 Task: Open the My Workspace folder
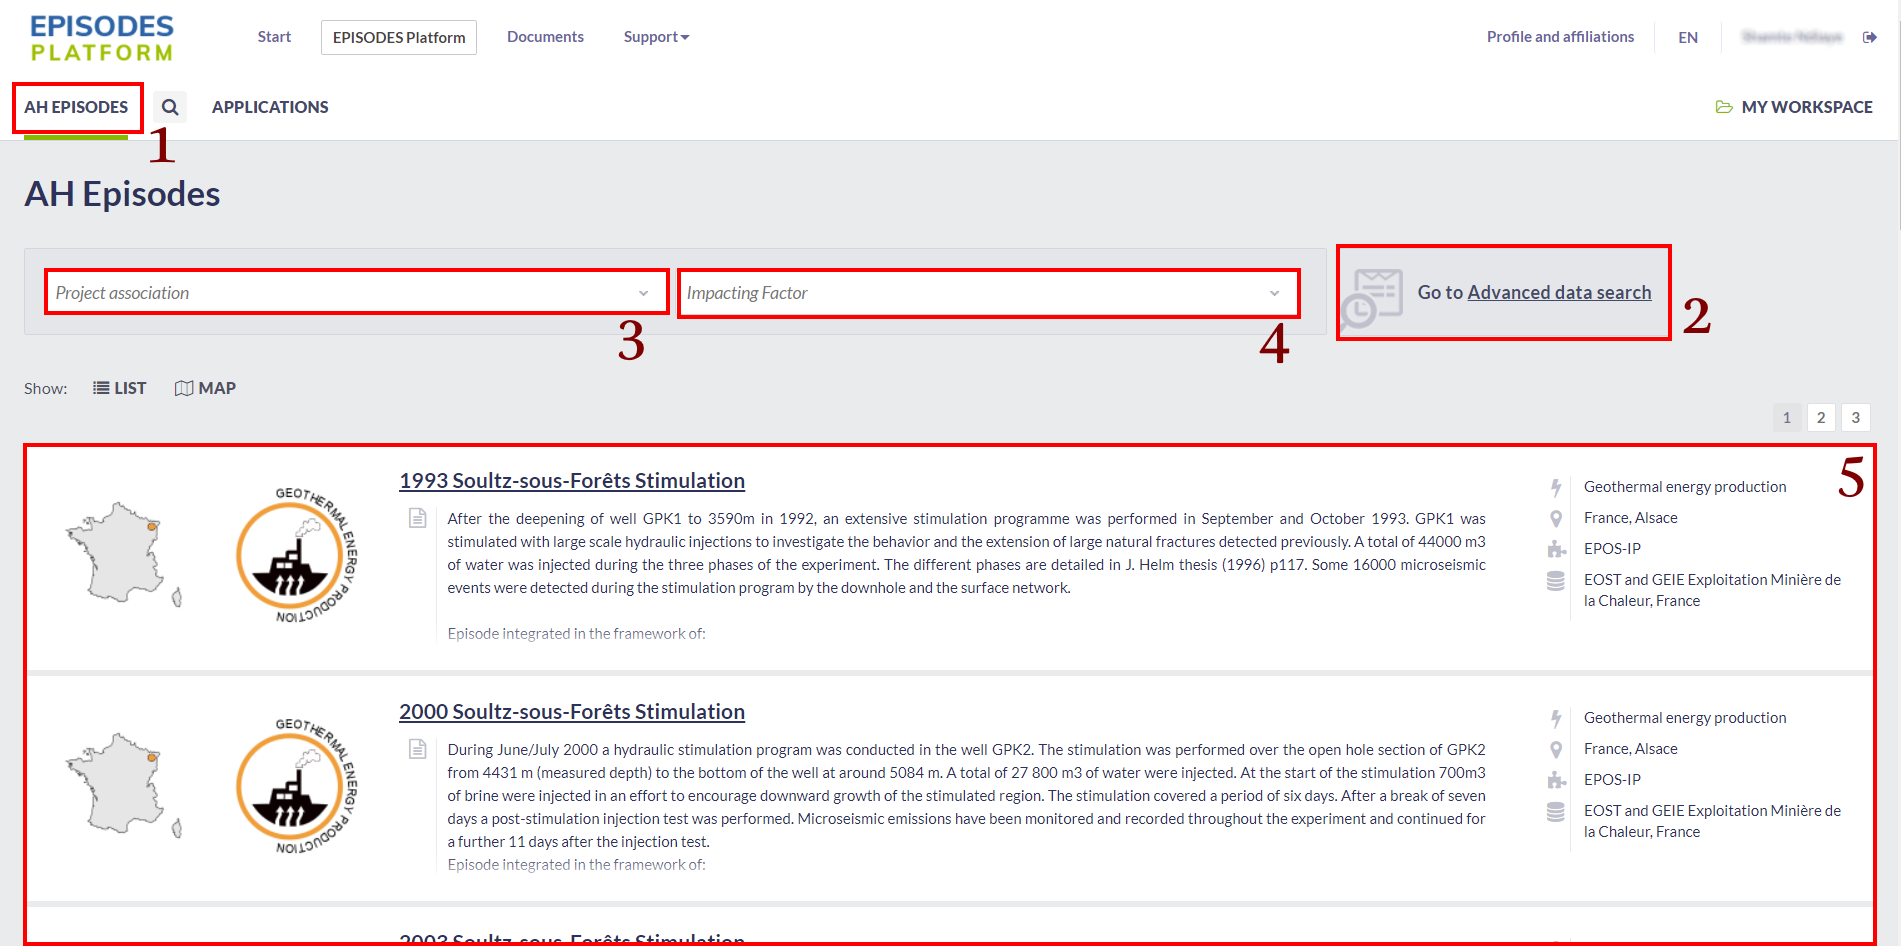(1794, 107)
